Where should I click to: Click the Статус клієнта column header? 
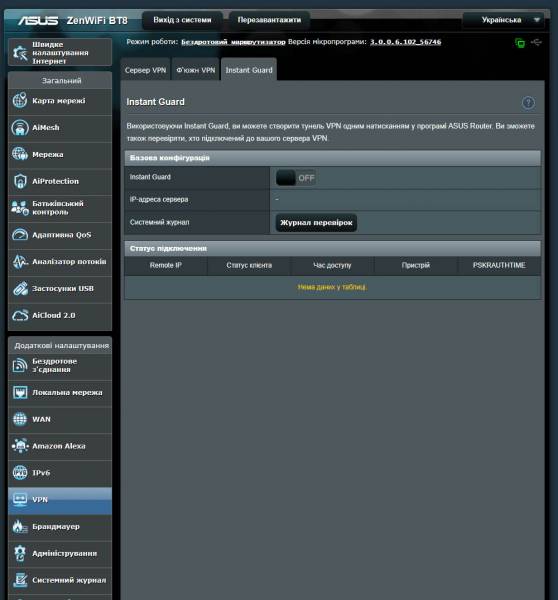coord(249,265)
